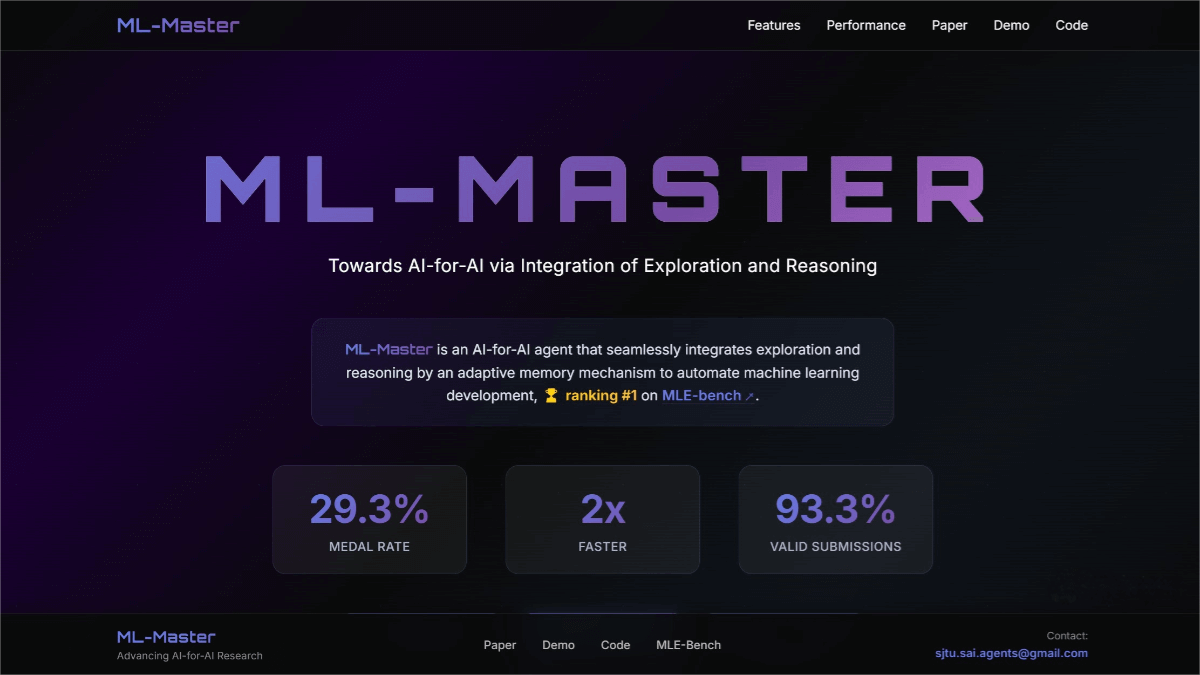1200x675 pixels.
Task: Open the Paper link in the footer
Action: tap(500, 645)
